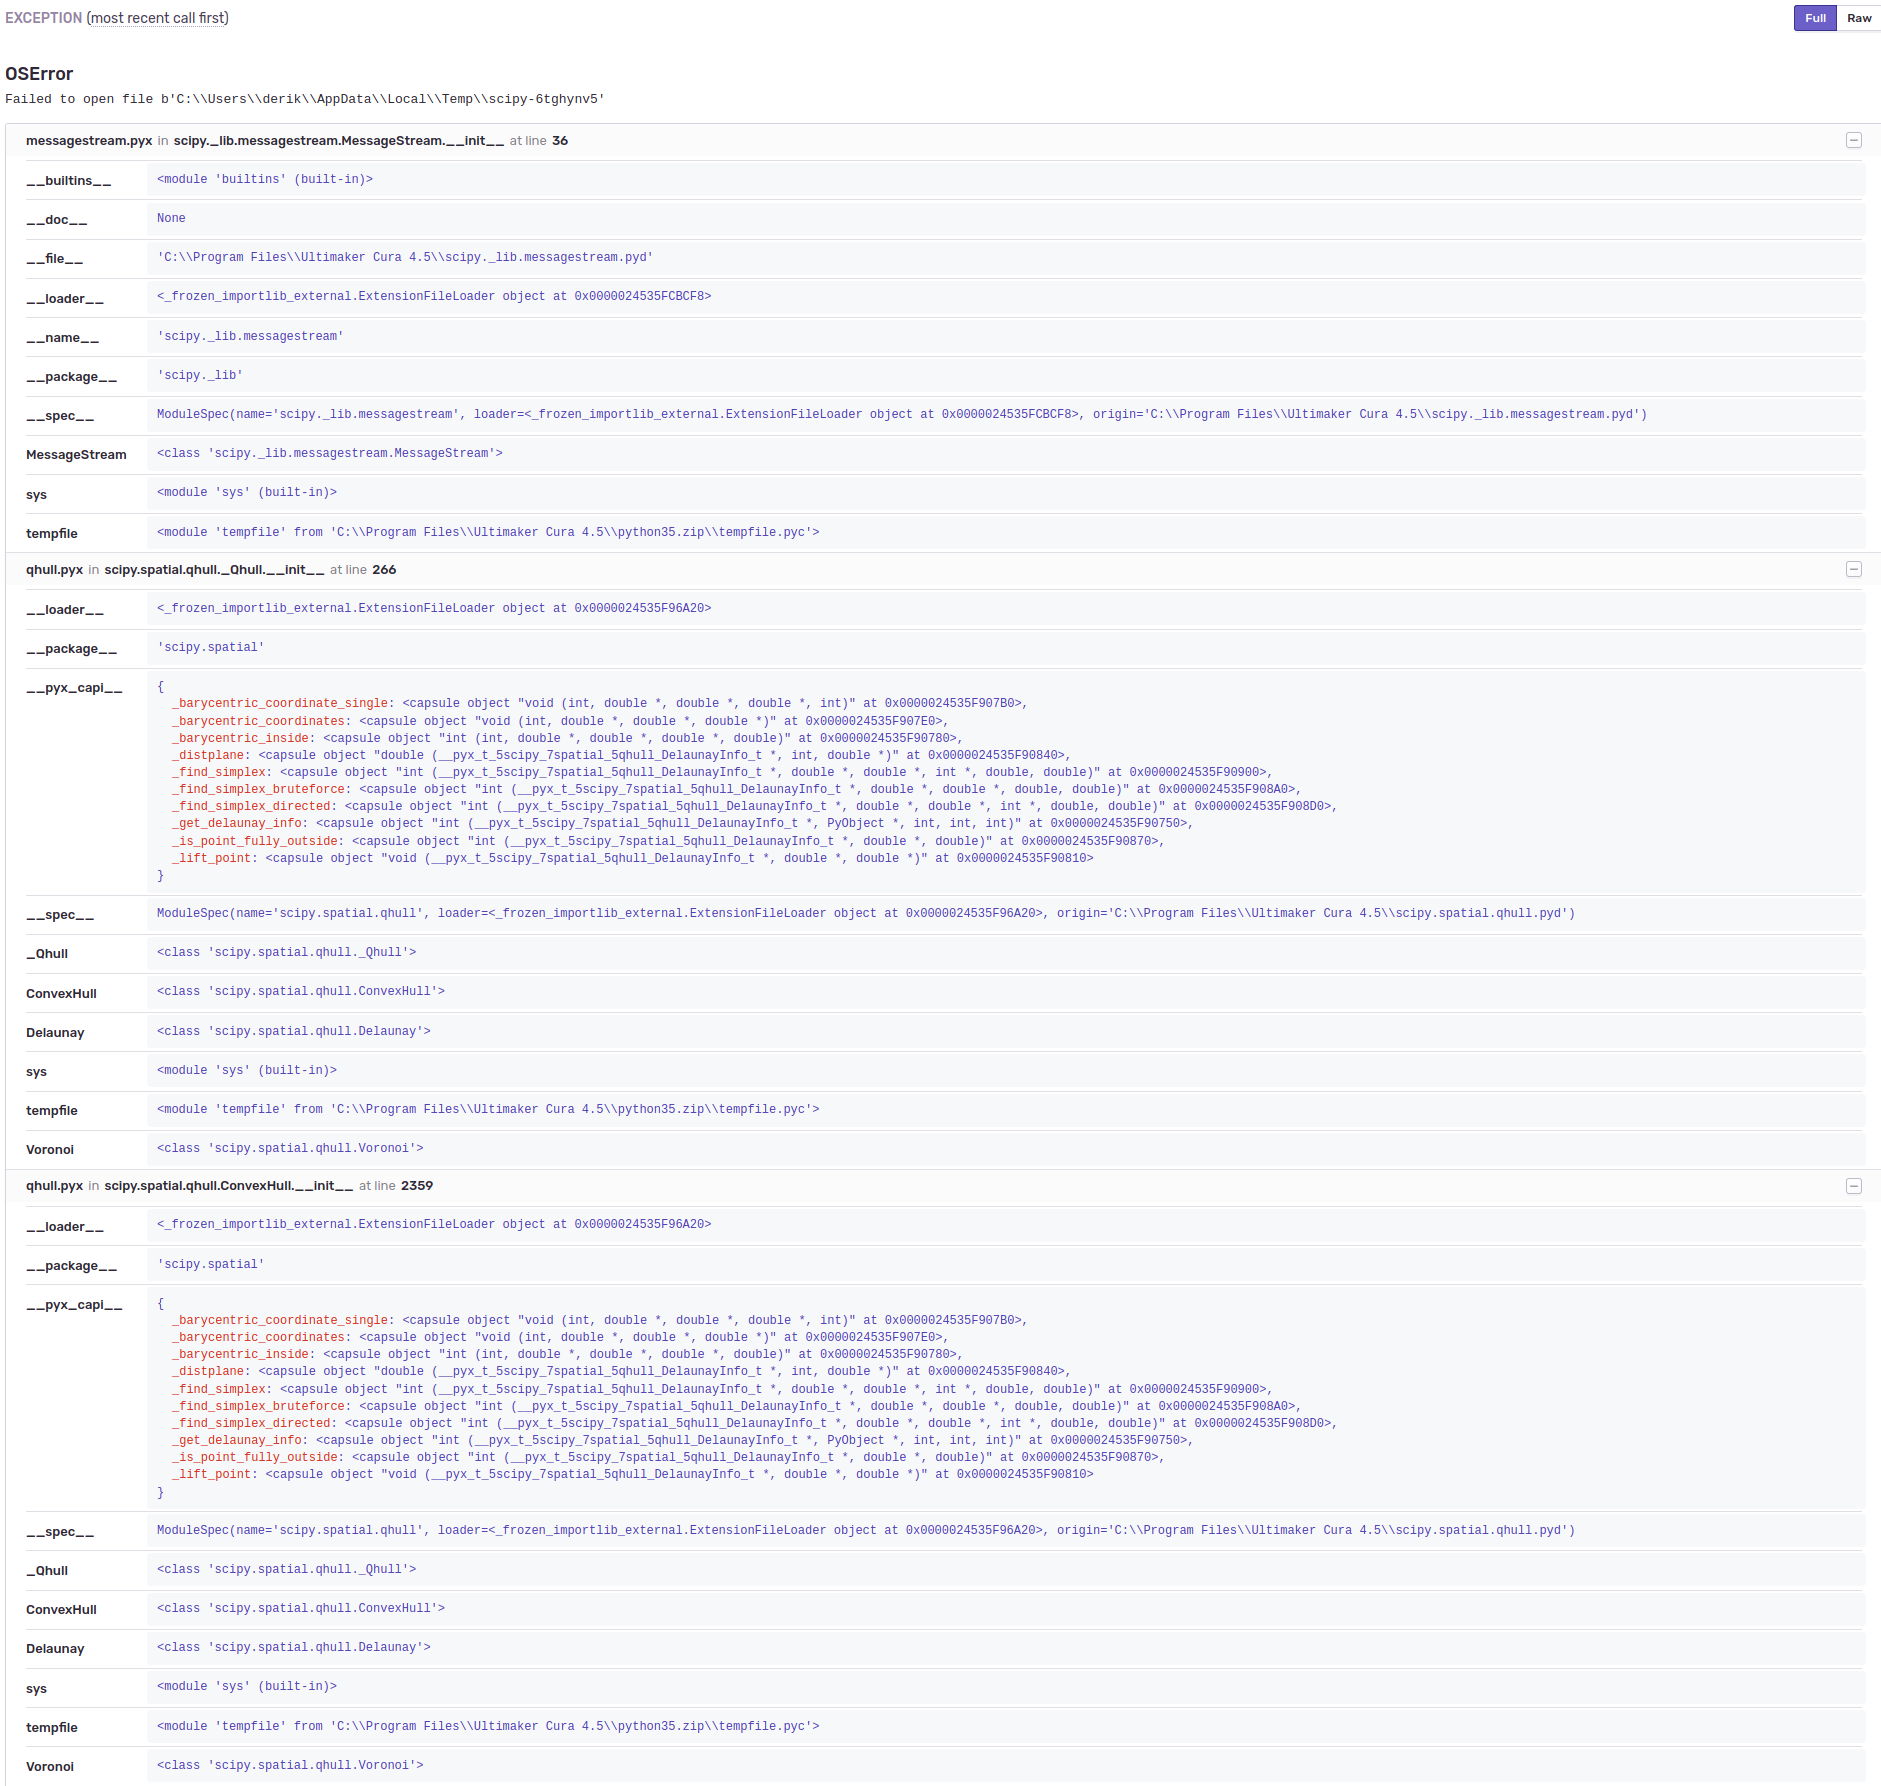
Task: Click the EXCEPTION label at top left
Action: (x=42, y=18)
